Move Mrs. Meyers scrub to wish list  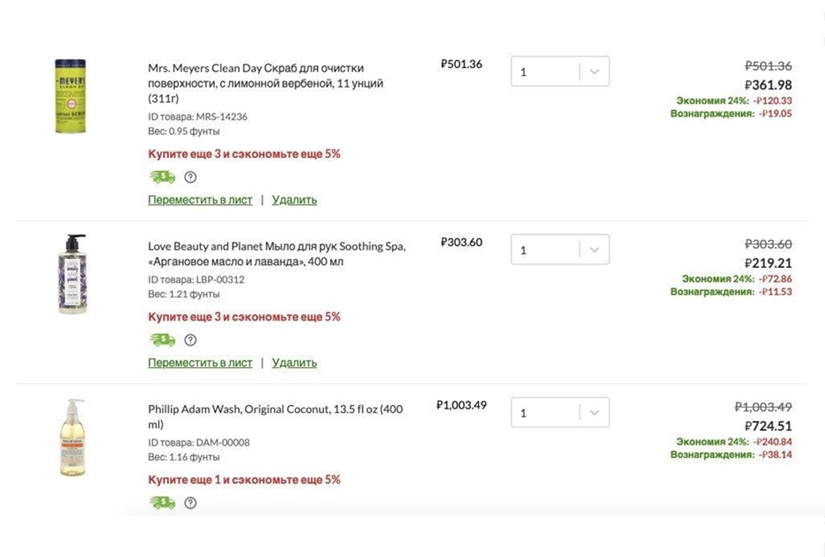tap(200, 200)
